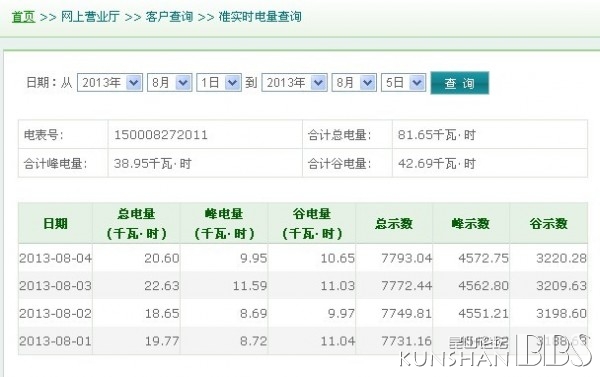The image size is (600, 377).
Task: Open 网上营业厅 breadcrumb item
Action: click(x=90, y=17)
